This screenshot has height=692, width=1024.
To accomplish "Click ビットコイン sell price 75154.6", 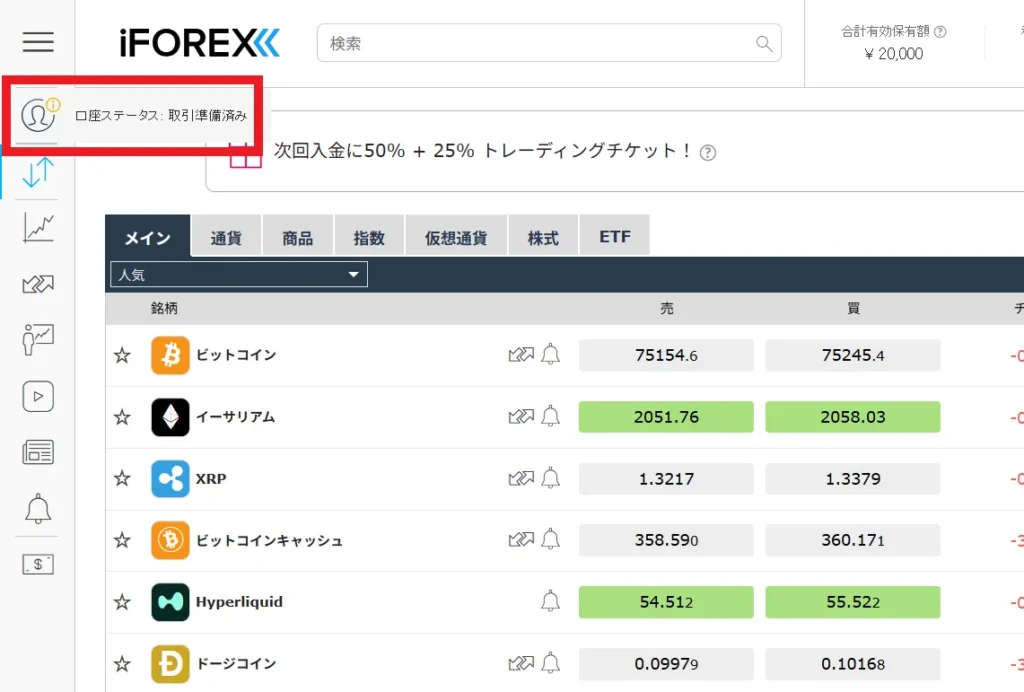I will click(666, 355).
